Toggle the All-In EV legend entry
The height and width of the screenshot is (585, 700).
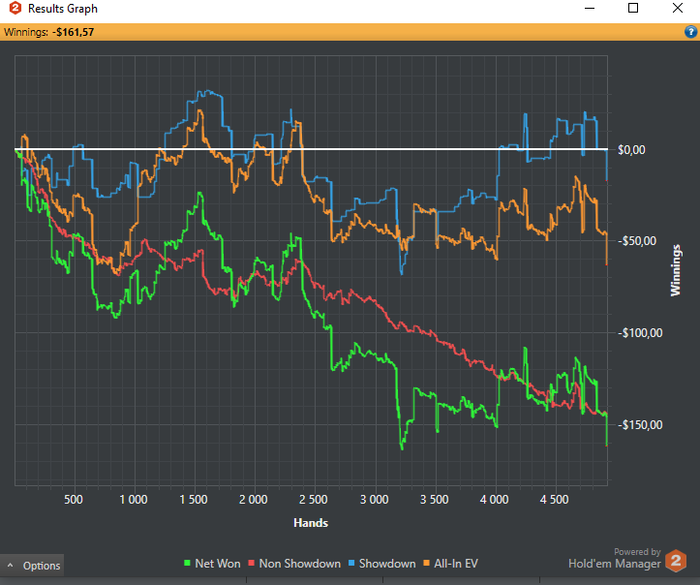click(450, 564)
